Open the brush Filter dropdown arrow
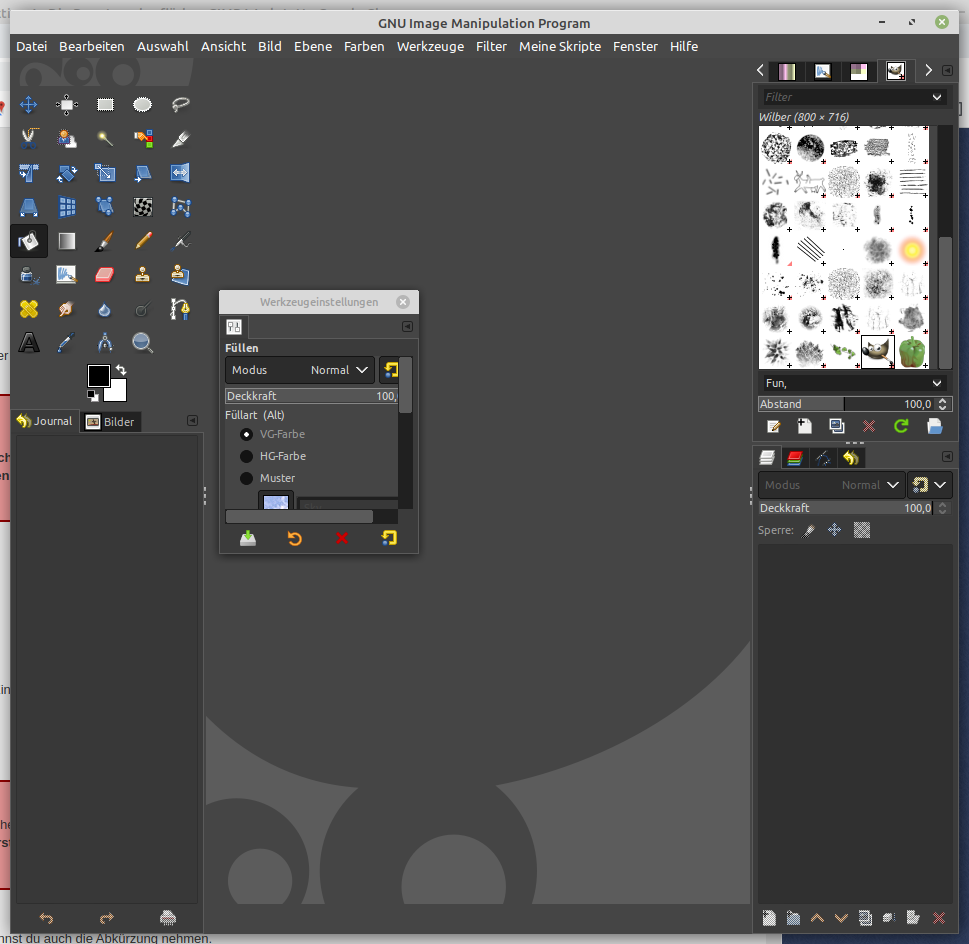This screenshot has width=969, height=944. tap(936, 97)
